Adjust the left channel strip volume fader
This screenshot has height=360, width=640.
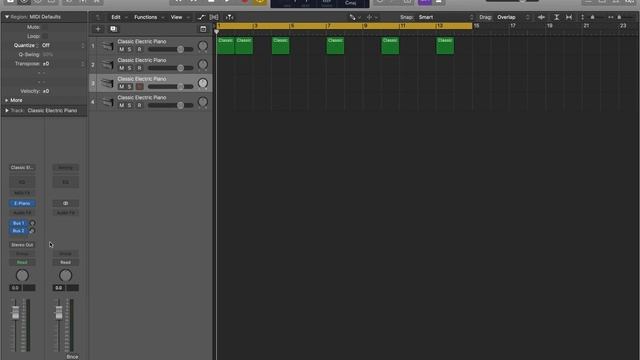point(16,313)
